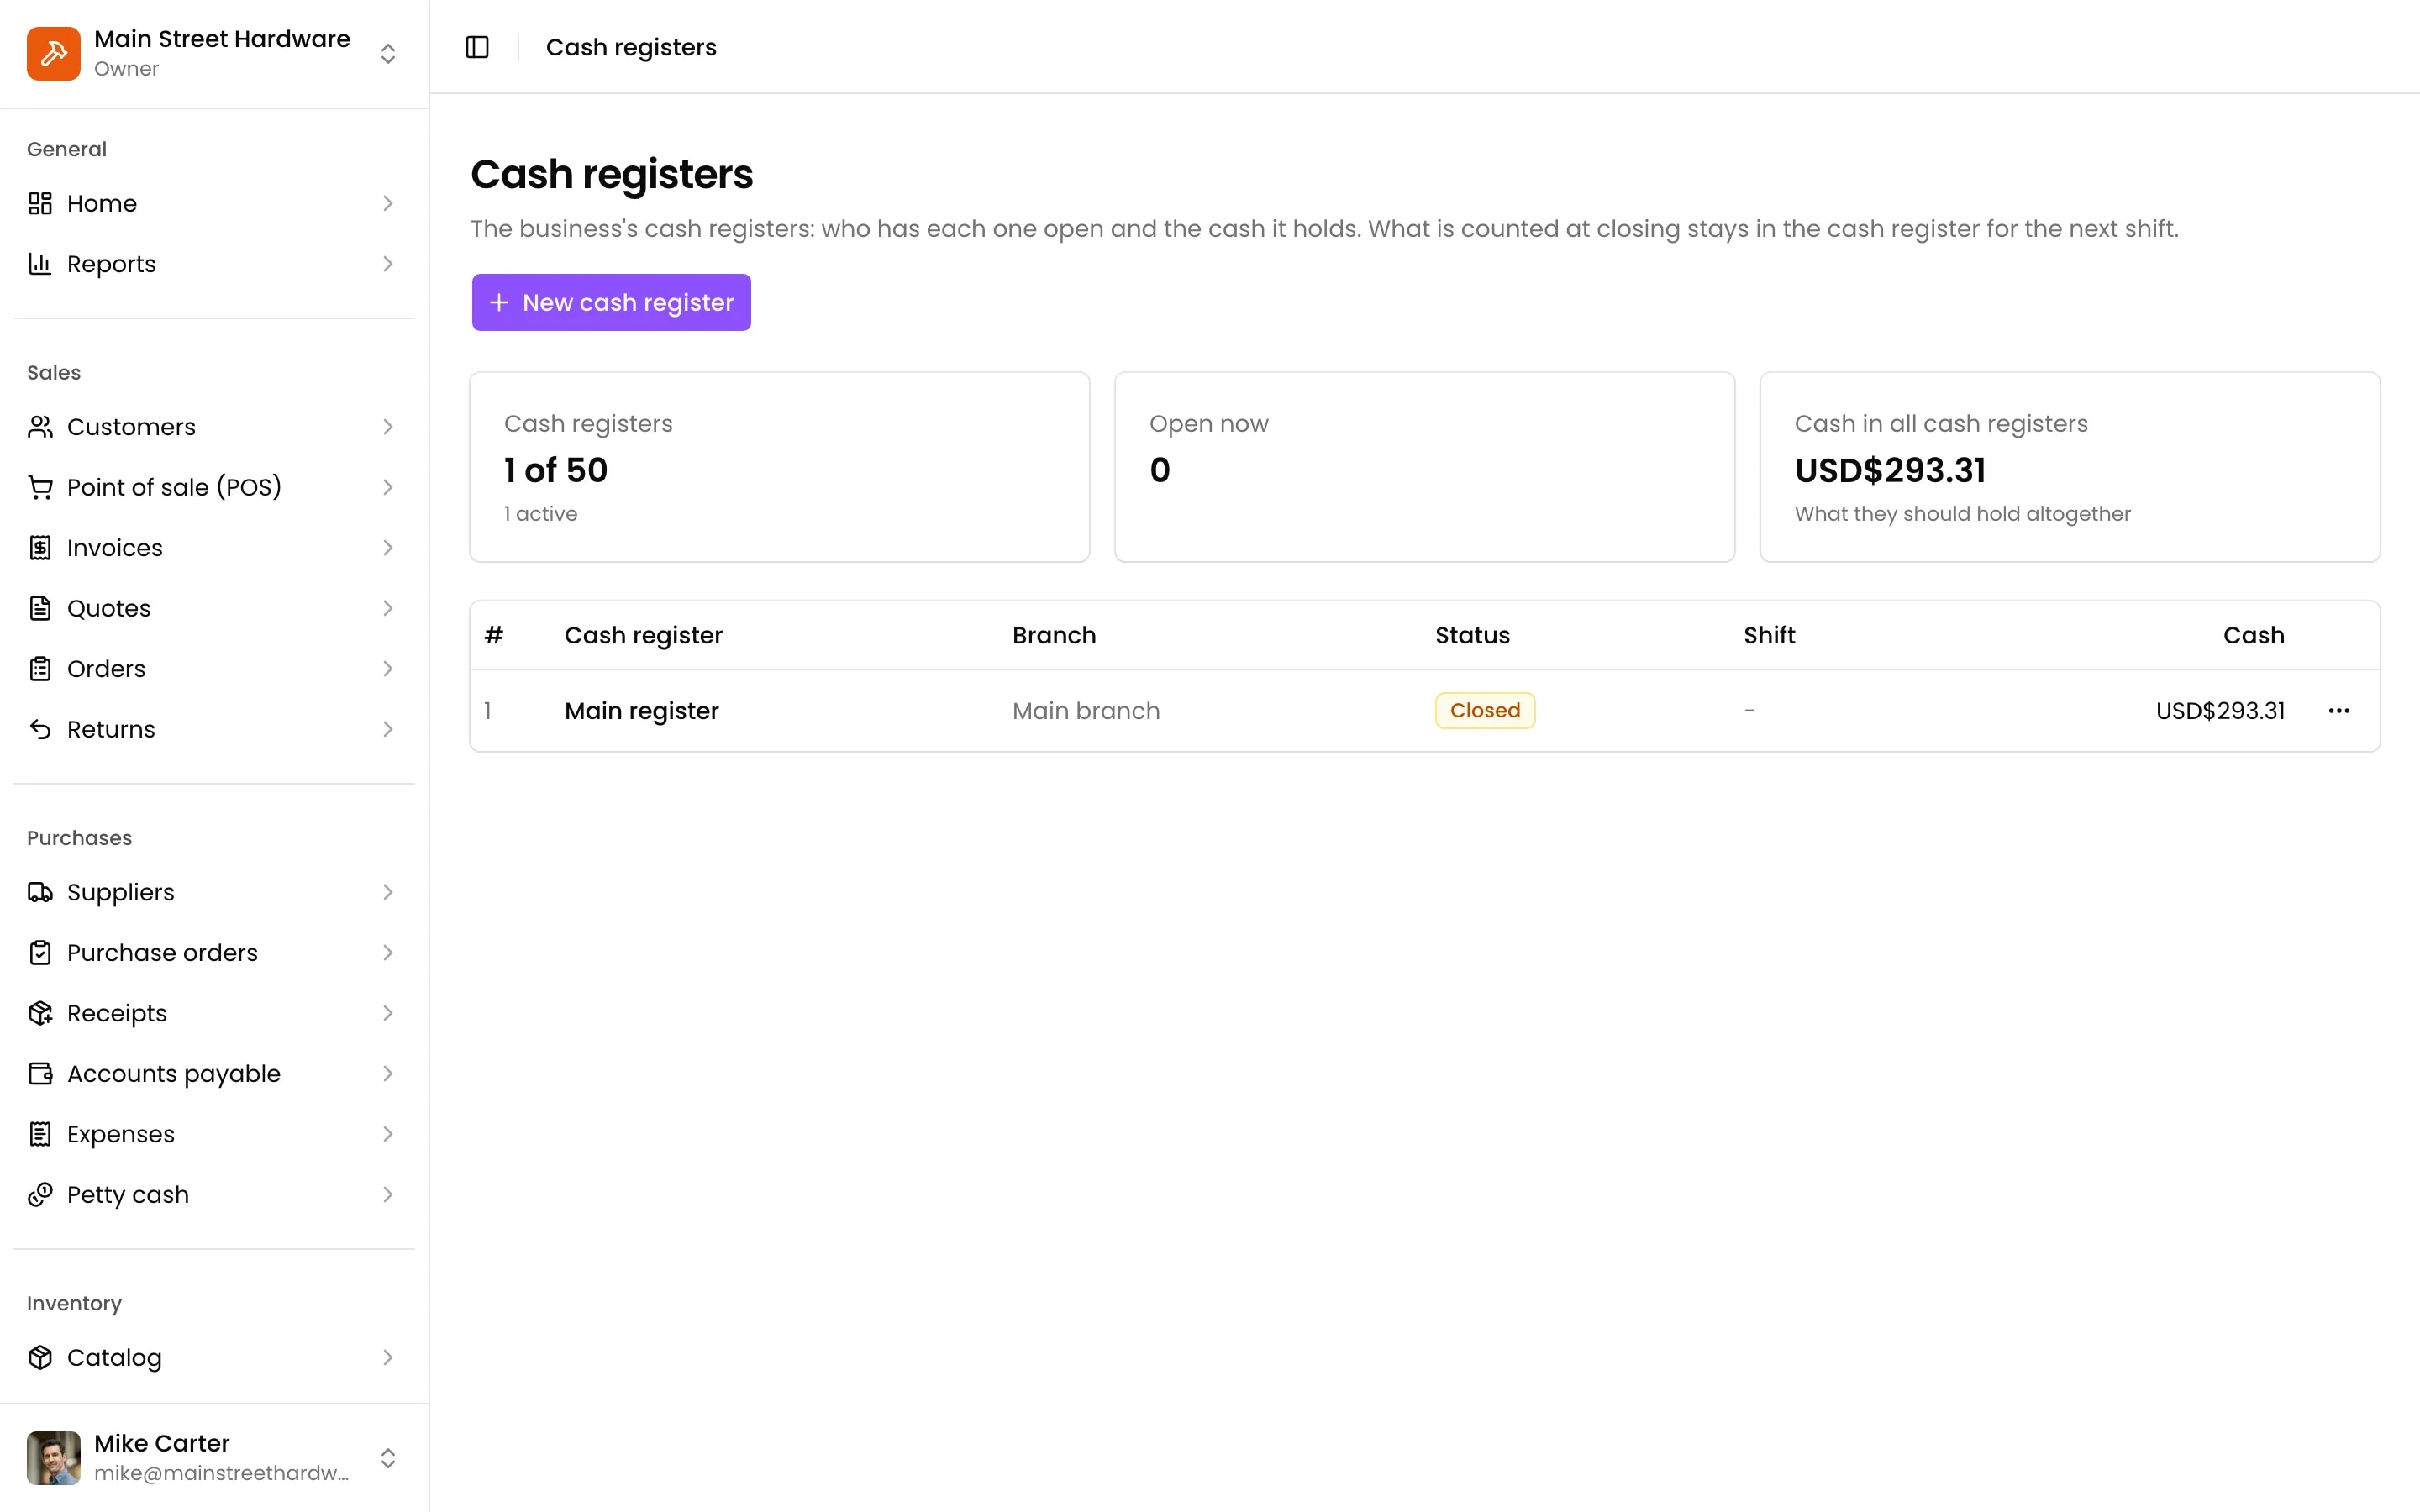Image resolution: width=2420 pixels, height=1512 pixels.
Task: Click the Status column header
Action: [x=1472, y=635]
